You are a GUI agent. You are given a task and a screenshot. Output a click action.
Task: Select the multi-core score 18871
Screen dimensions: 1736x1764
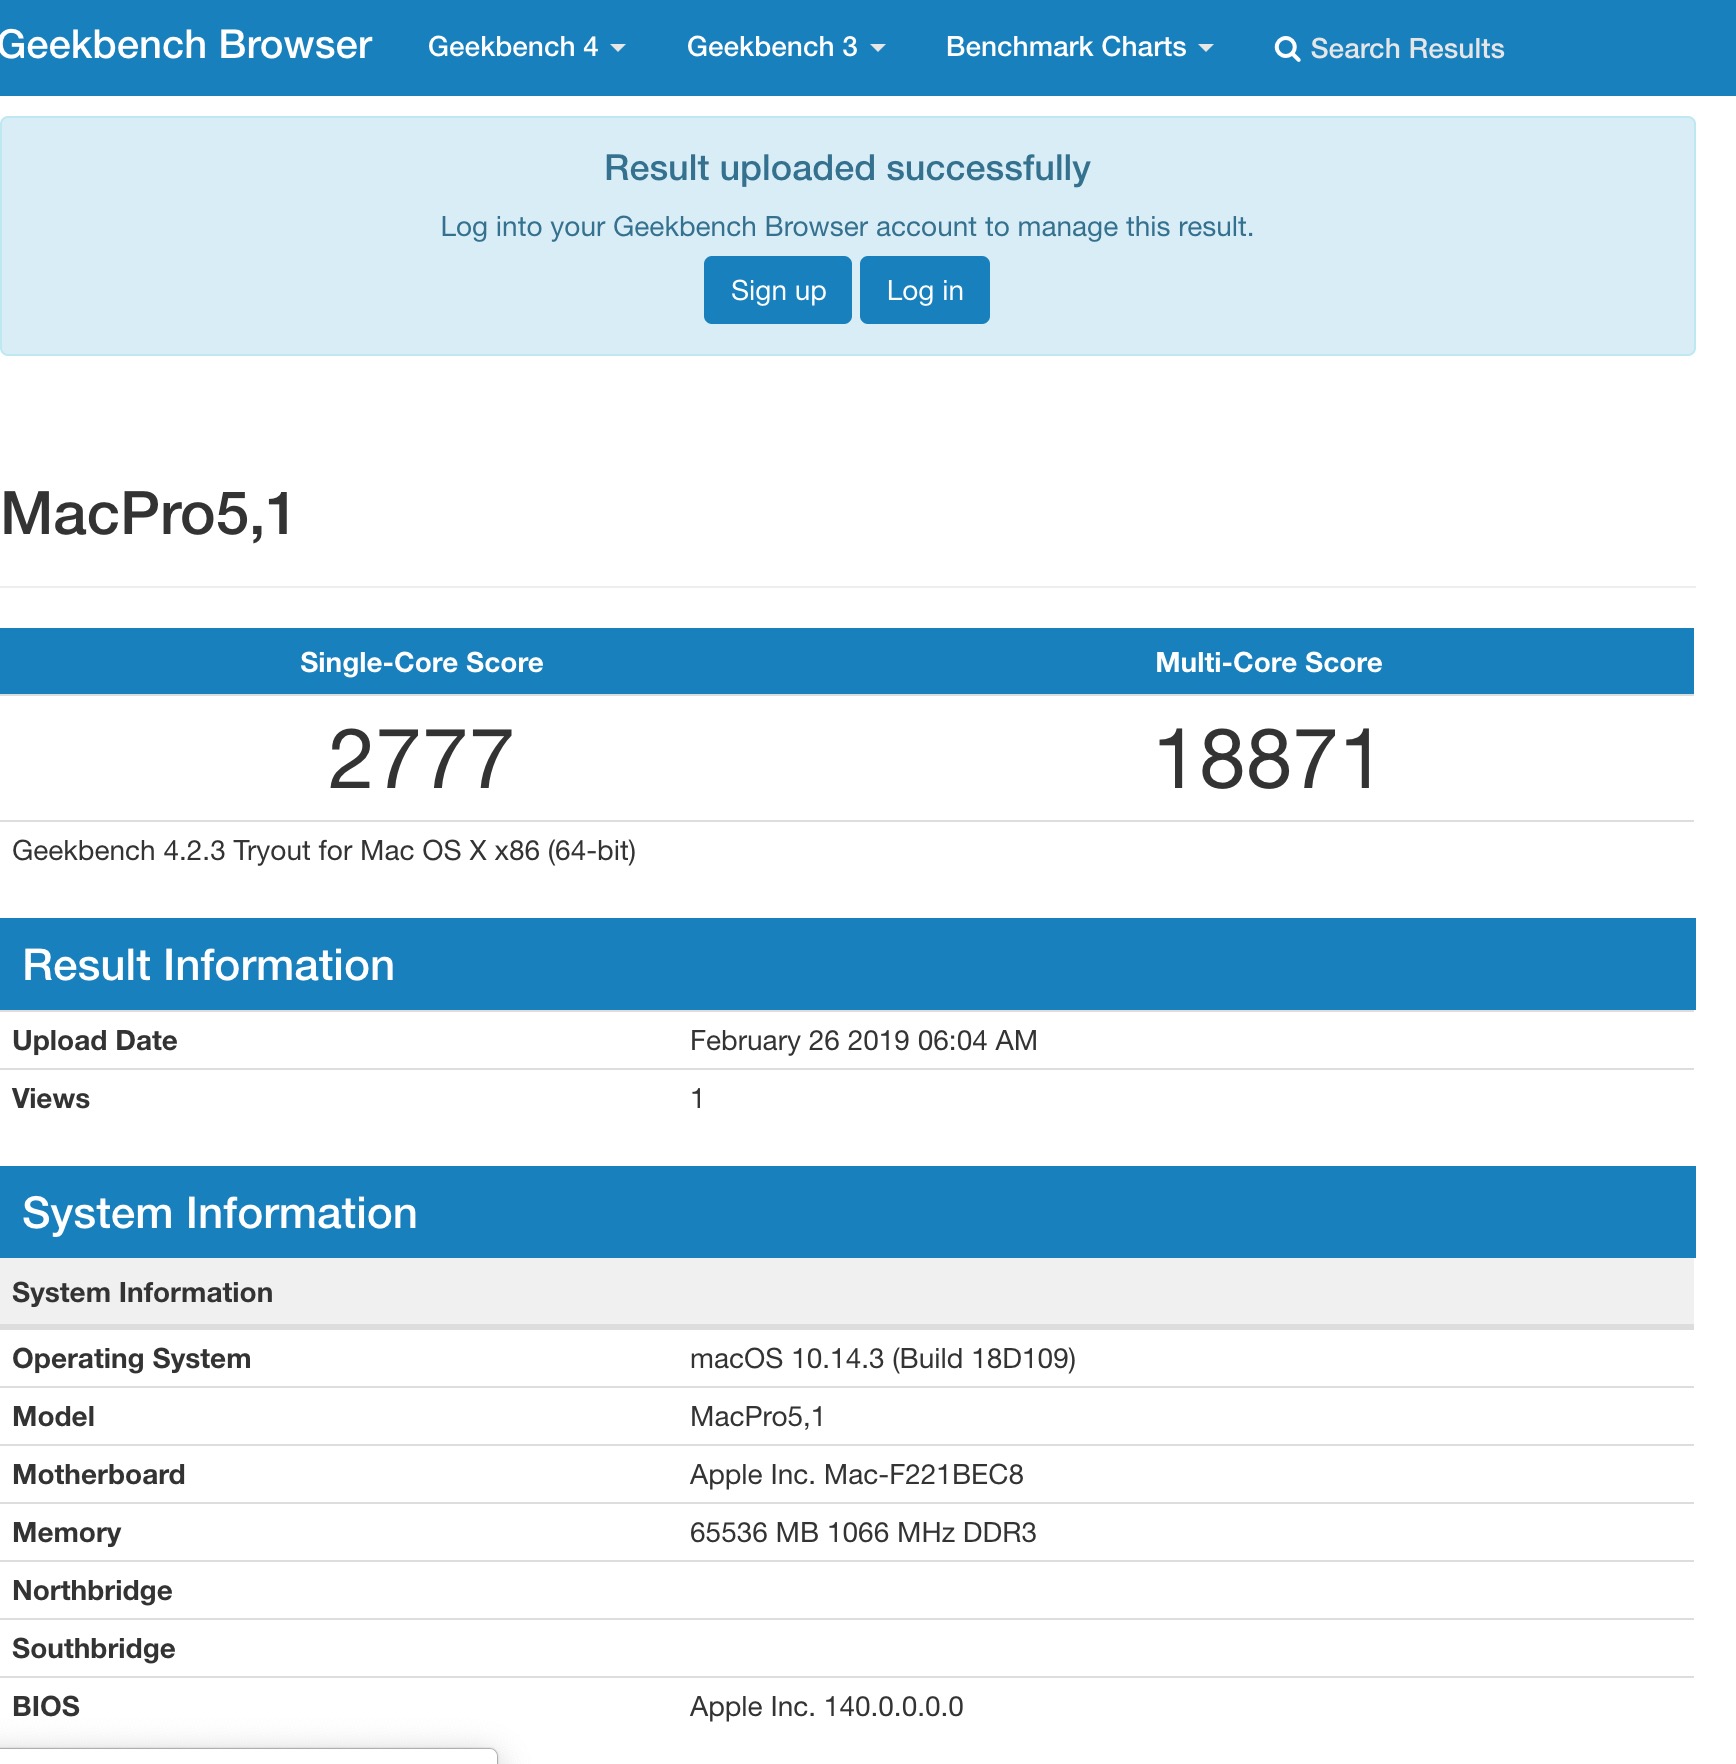1268,759
